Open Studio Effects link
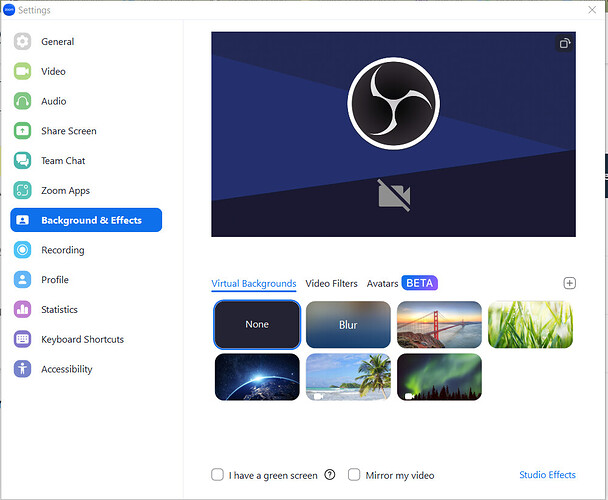Viewport: 608px width, 500px height. coord(547,475)
